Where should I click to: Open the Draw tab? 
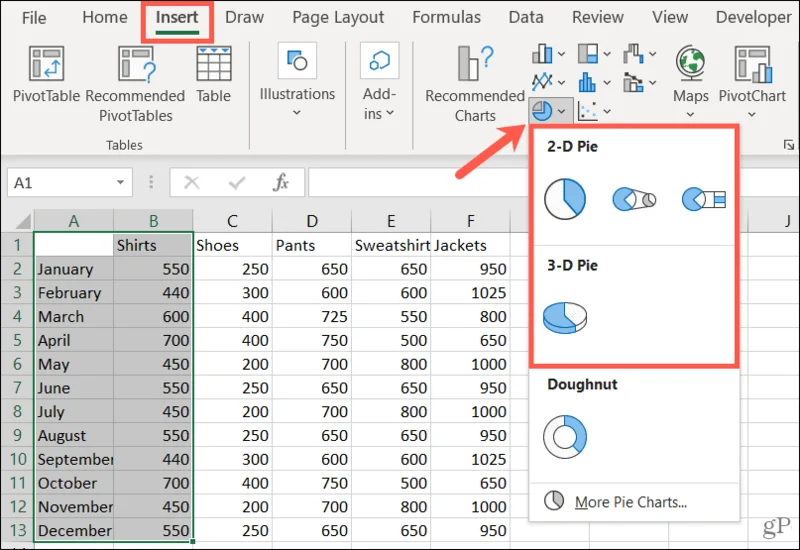[244, 17]
